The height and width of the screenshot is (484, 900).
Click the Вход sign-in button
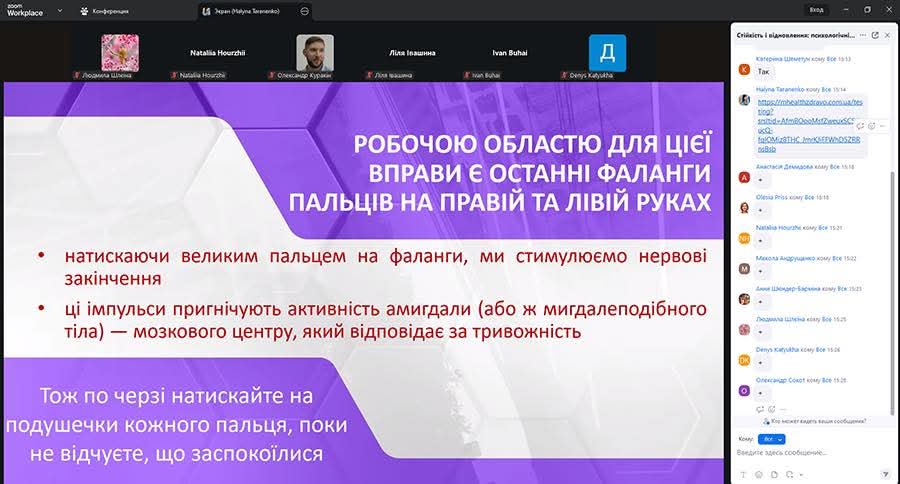pyautogui.click(x=816, y=9)
